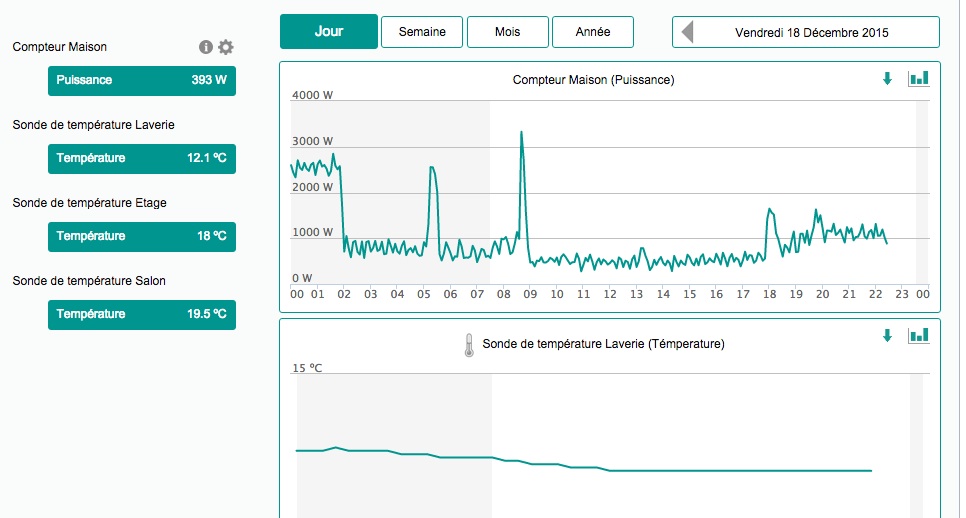Image resolution: width=966 pixels, height=518 pixels.
Task: Select the Puissance 393 W button
Action: 142,80
